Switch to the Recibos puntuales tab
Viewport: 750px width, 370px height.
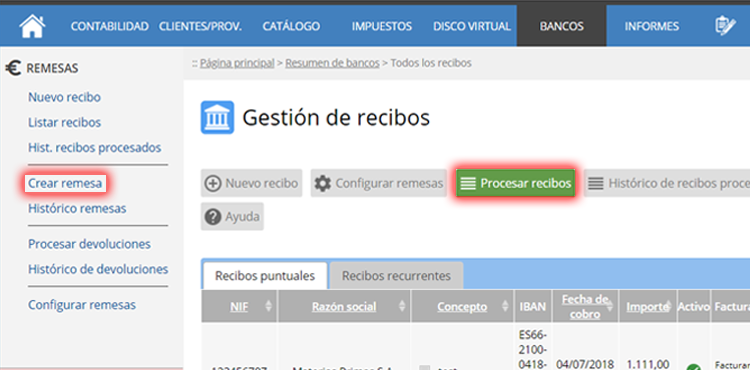(265, 276)
